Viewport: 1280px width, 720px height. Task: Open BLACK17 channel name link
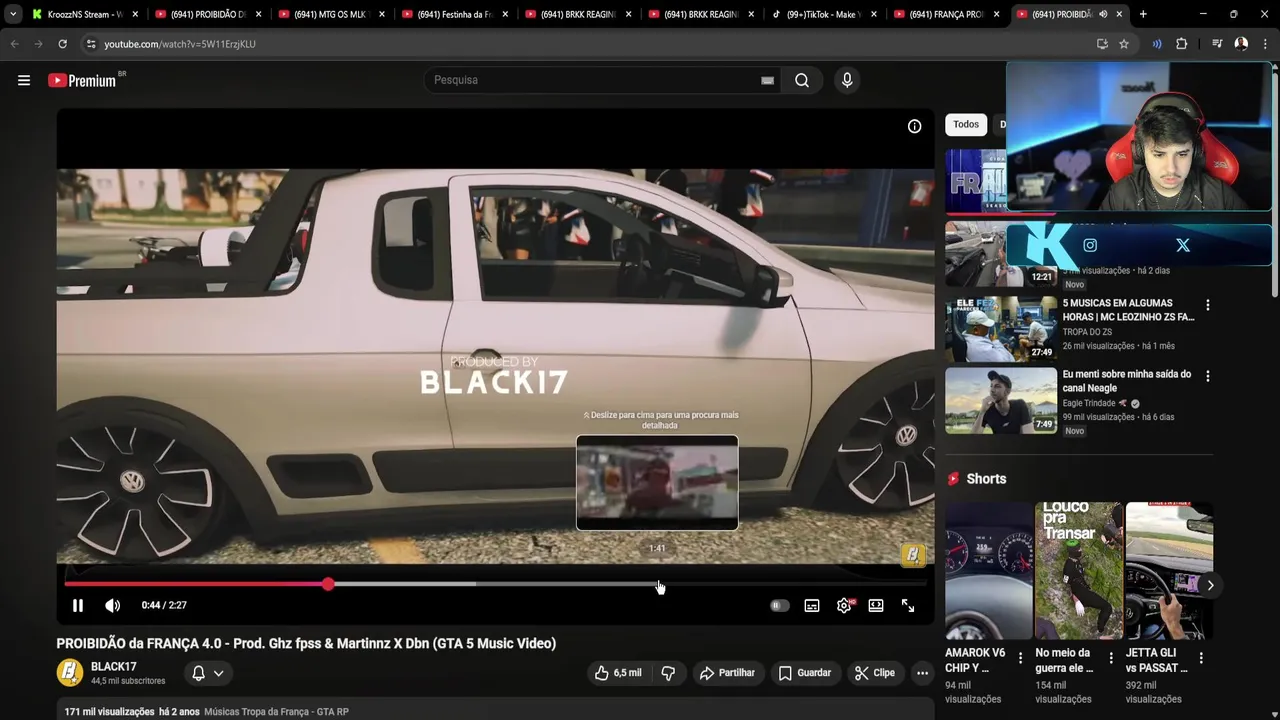point(114,666)
